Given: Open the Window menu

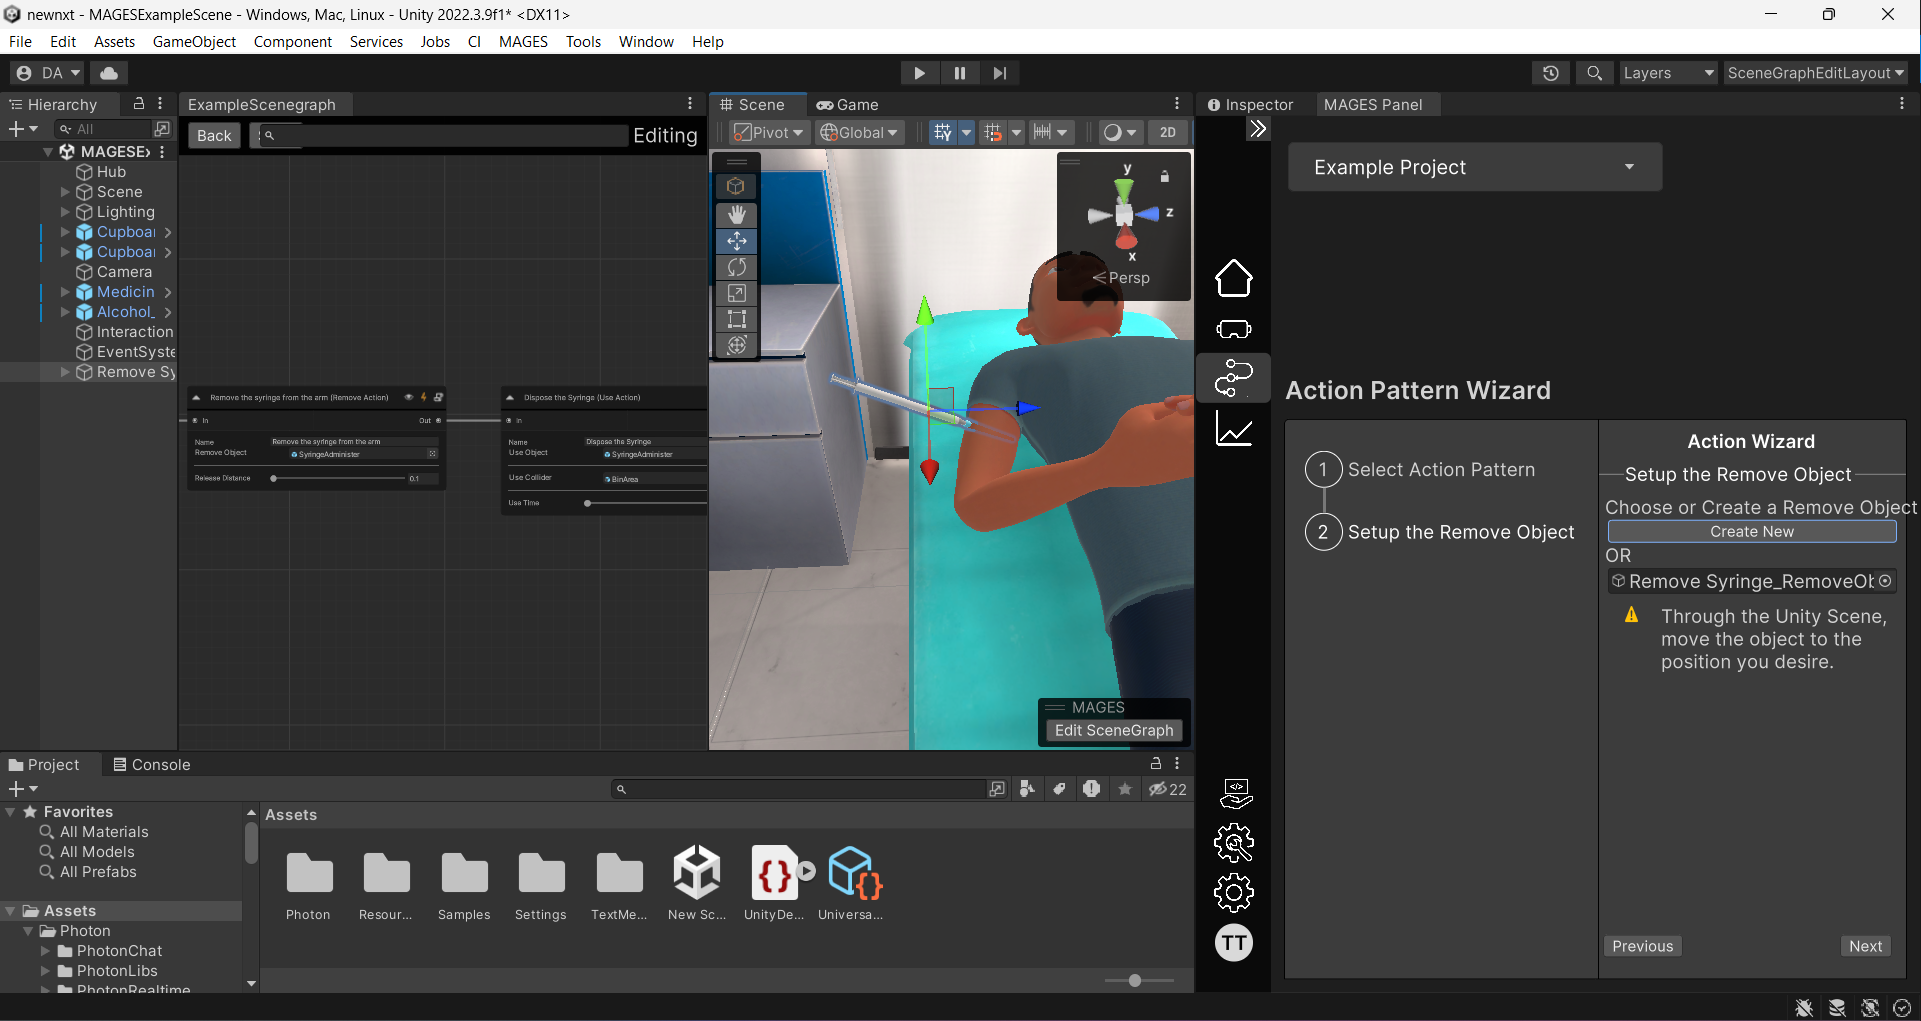Looking at the screenshot, I should 646,42.
